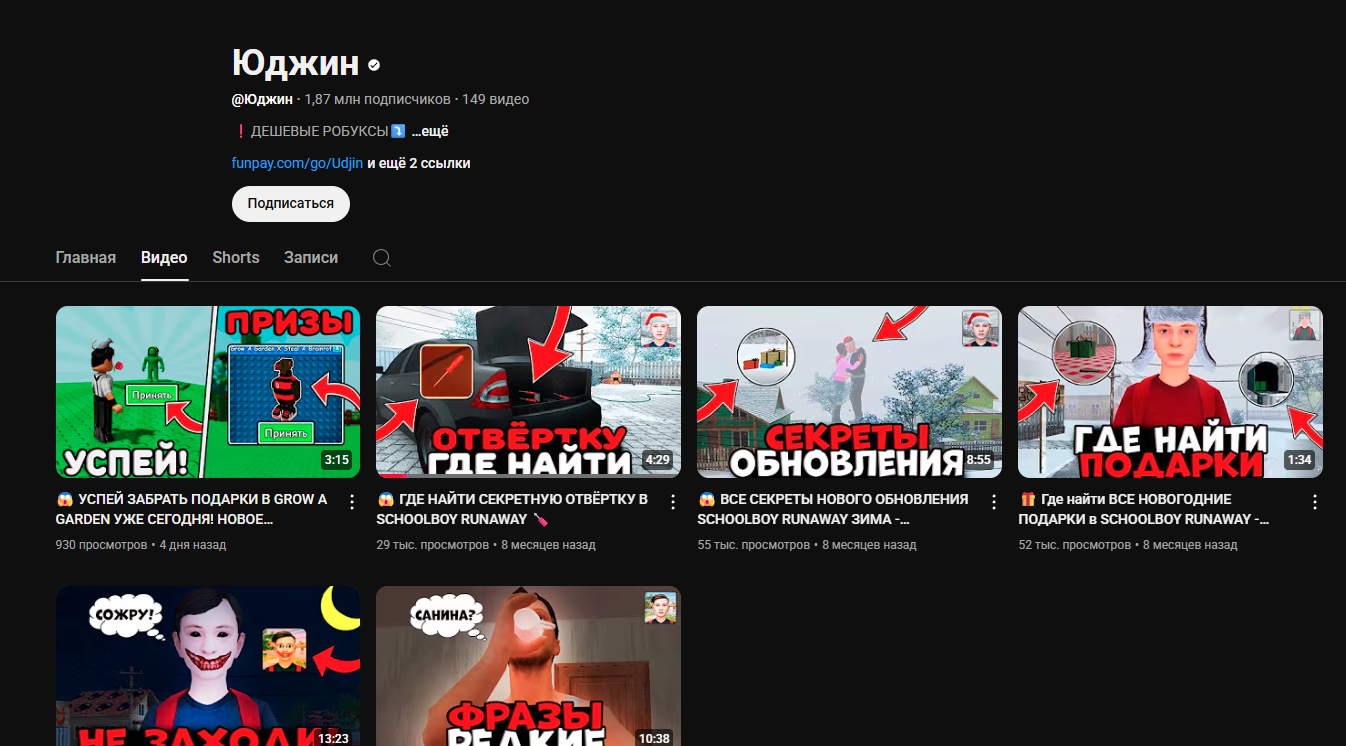Click the 13:23 duration badge
Screen dimensions: 1346x746
pyautogui.click(x=333, y=738)
